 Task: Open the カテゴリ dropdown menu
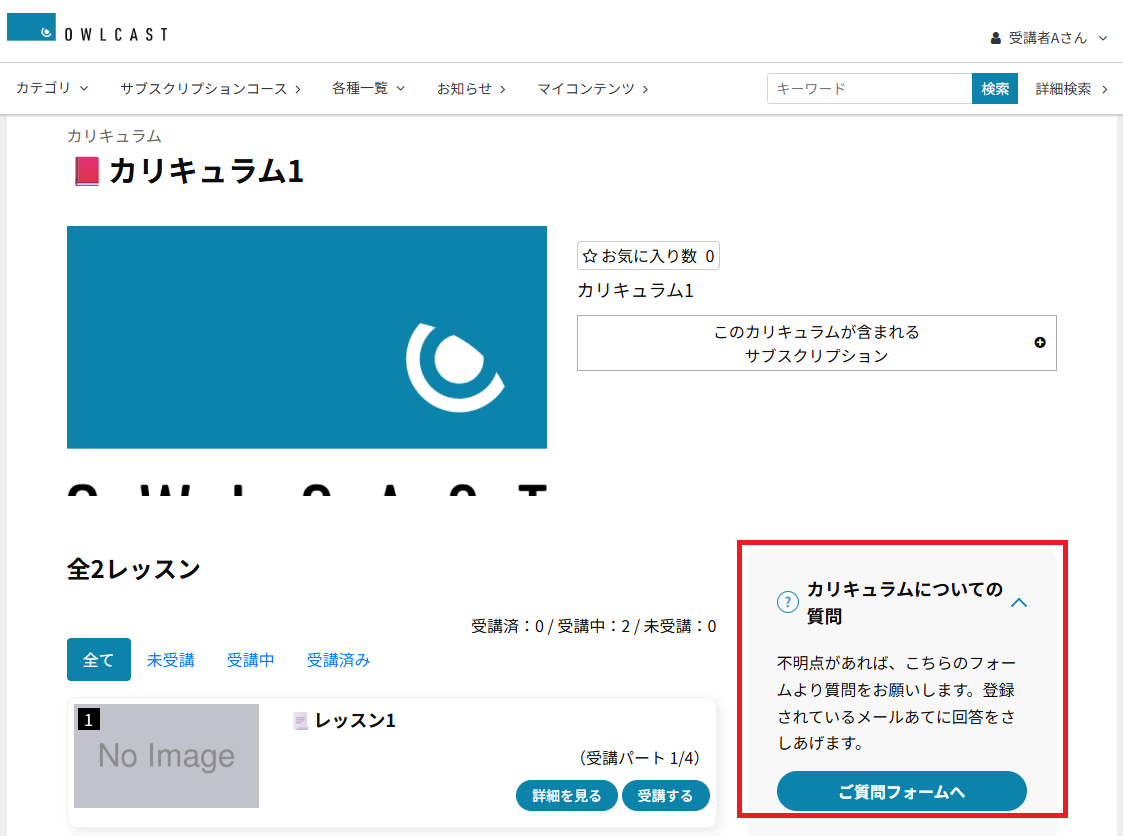(x=52, y=88)
